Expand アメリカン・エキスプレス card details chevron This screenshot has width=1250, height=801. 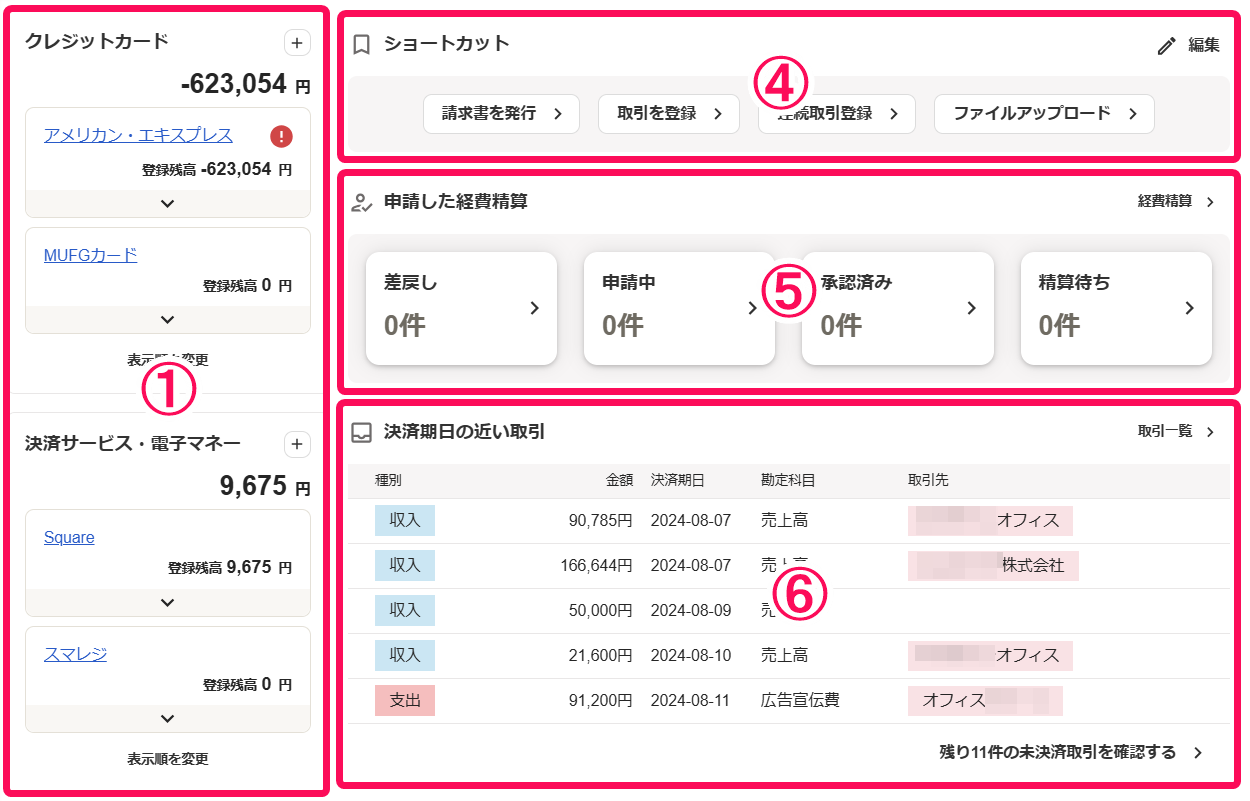[168, 204]
